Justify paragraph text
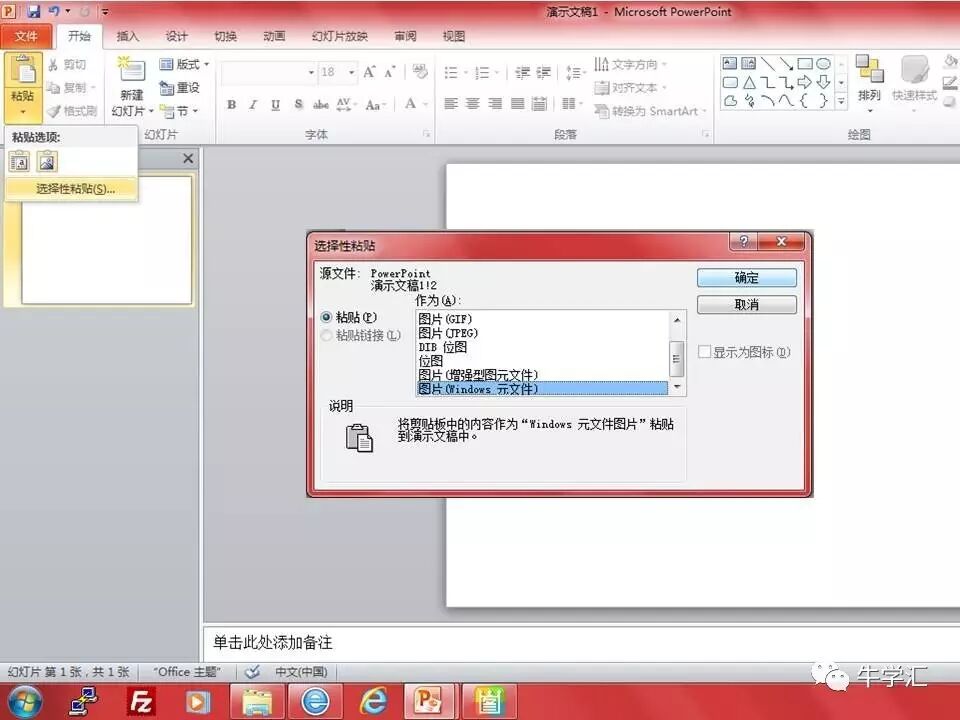 point(517,103)
